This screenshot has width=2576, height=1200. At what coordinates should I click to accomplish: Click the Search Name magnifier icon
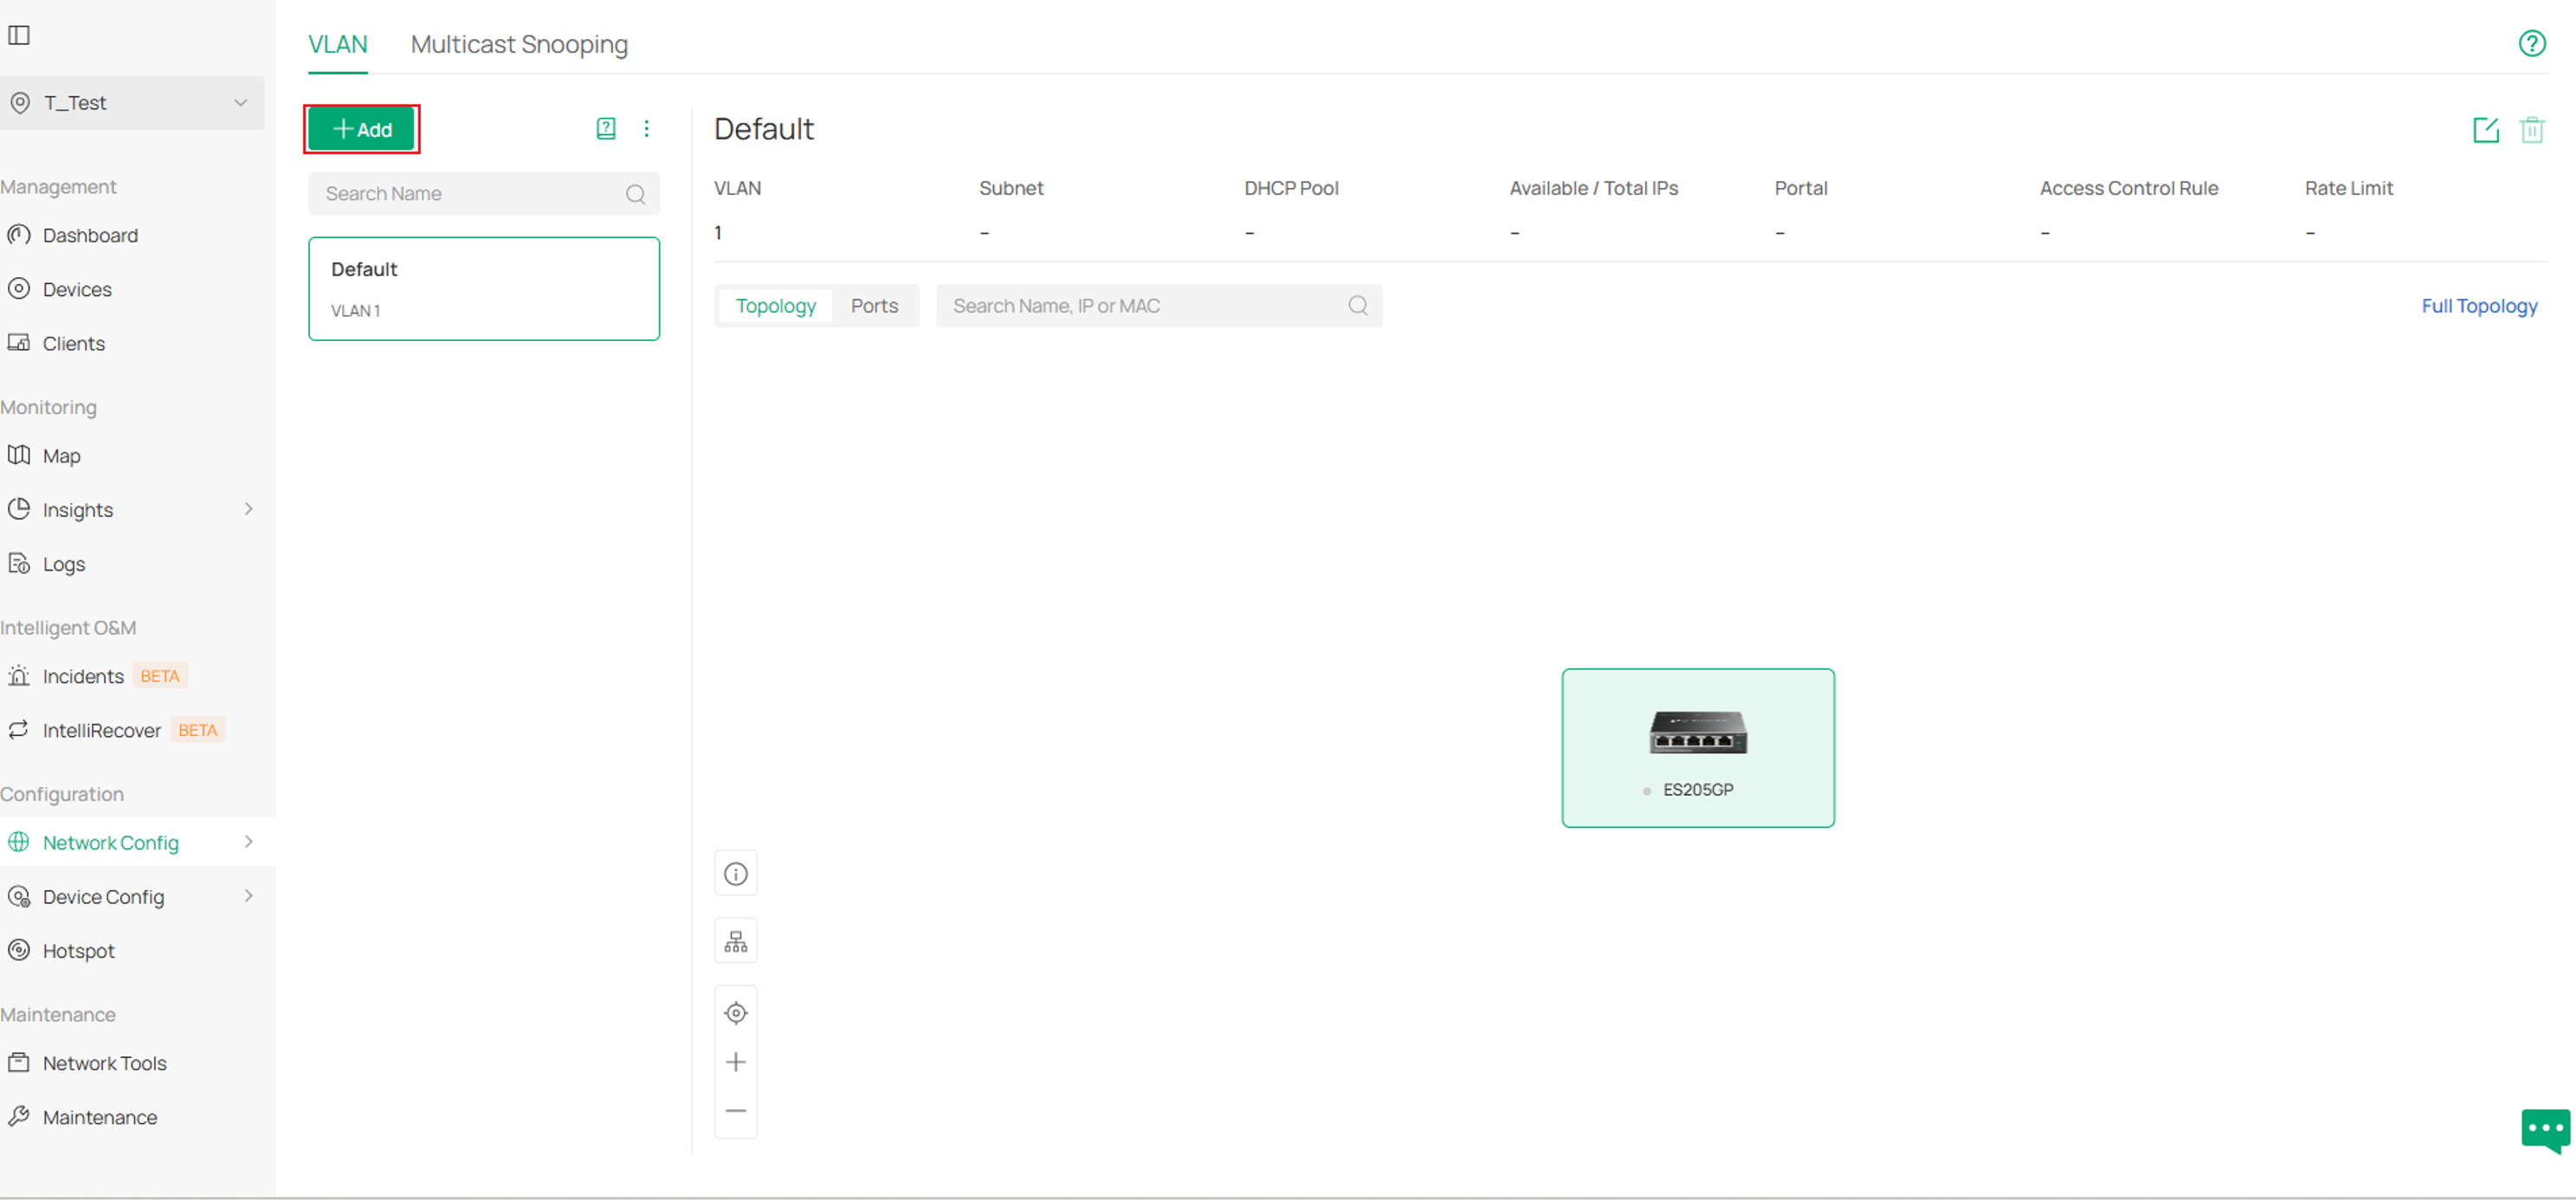coord(636,194)
